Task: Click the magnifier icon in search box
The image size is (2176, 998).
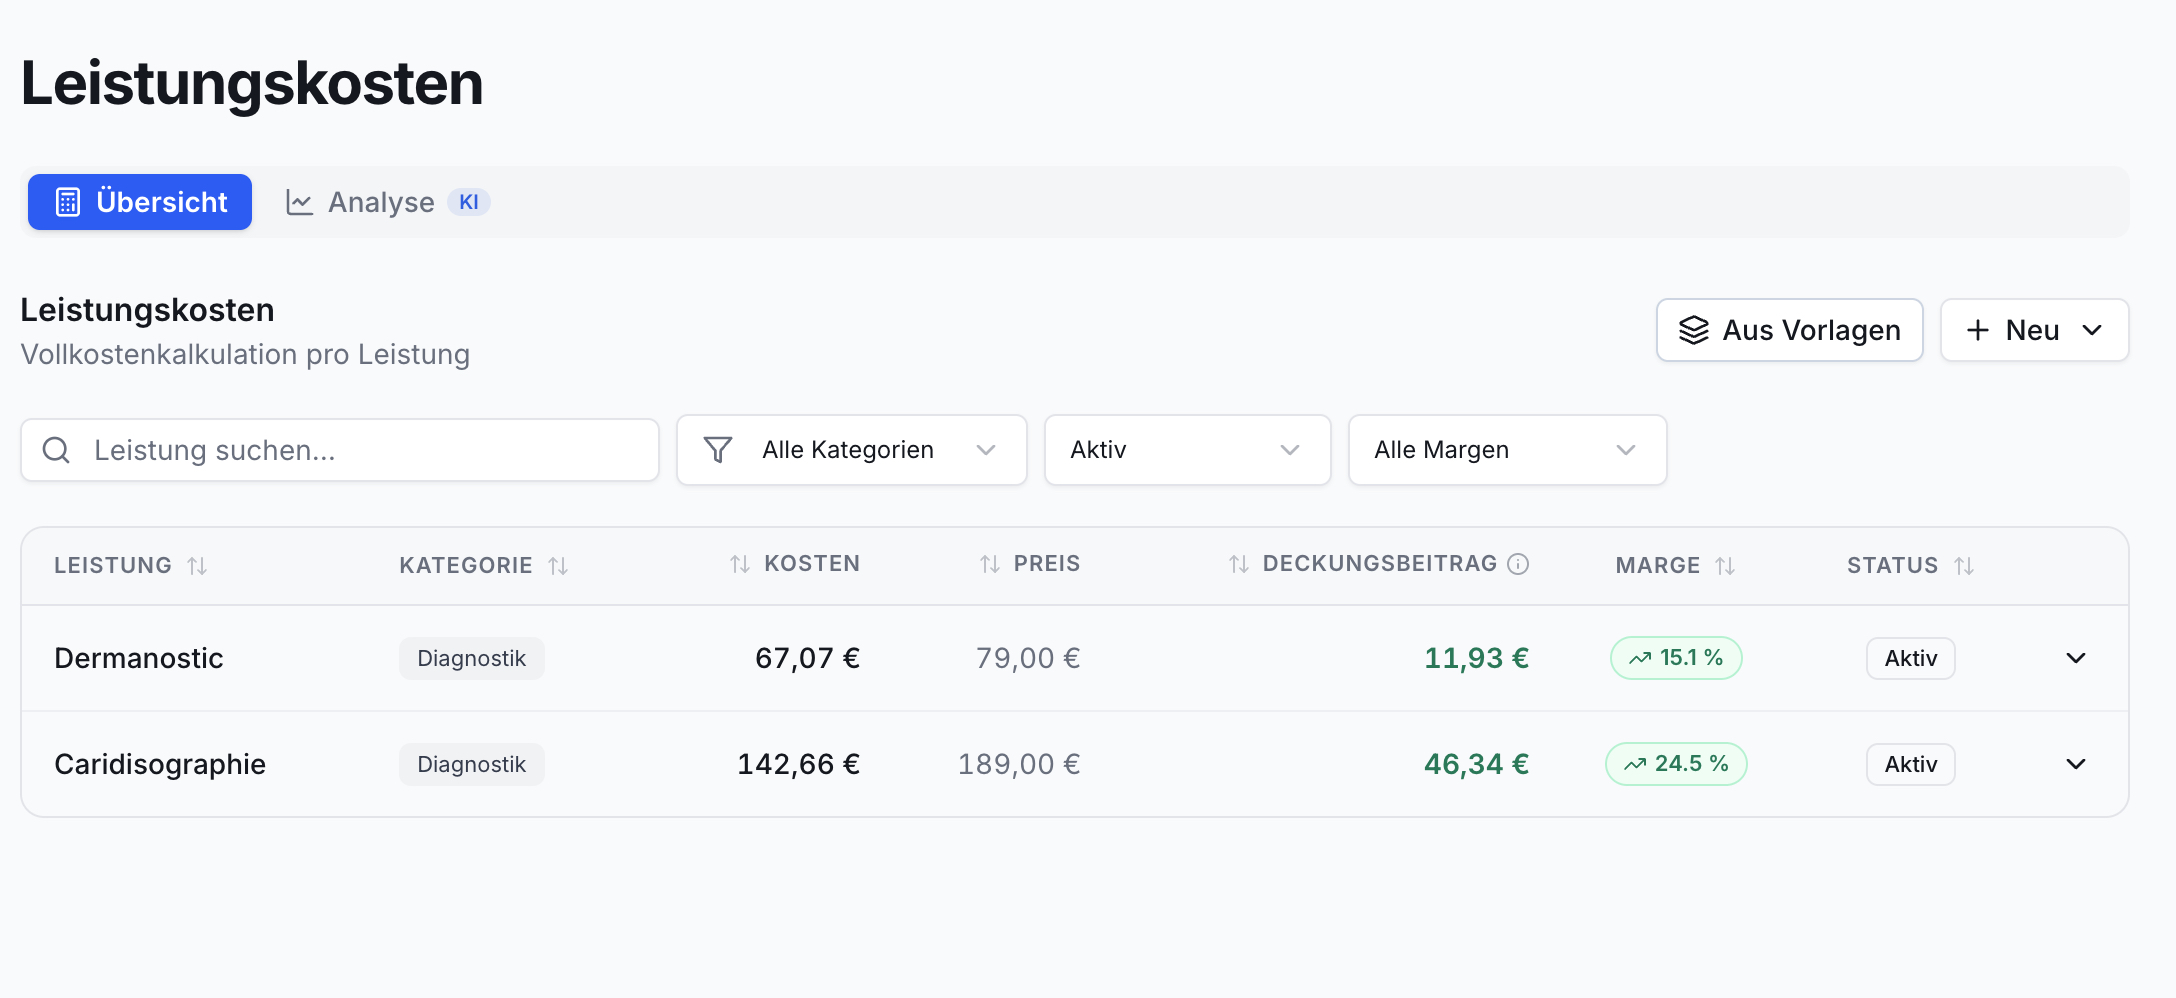Action: pos(56,450)
